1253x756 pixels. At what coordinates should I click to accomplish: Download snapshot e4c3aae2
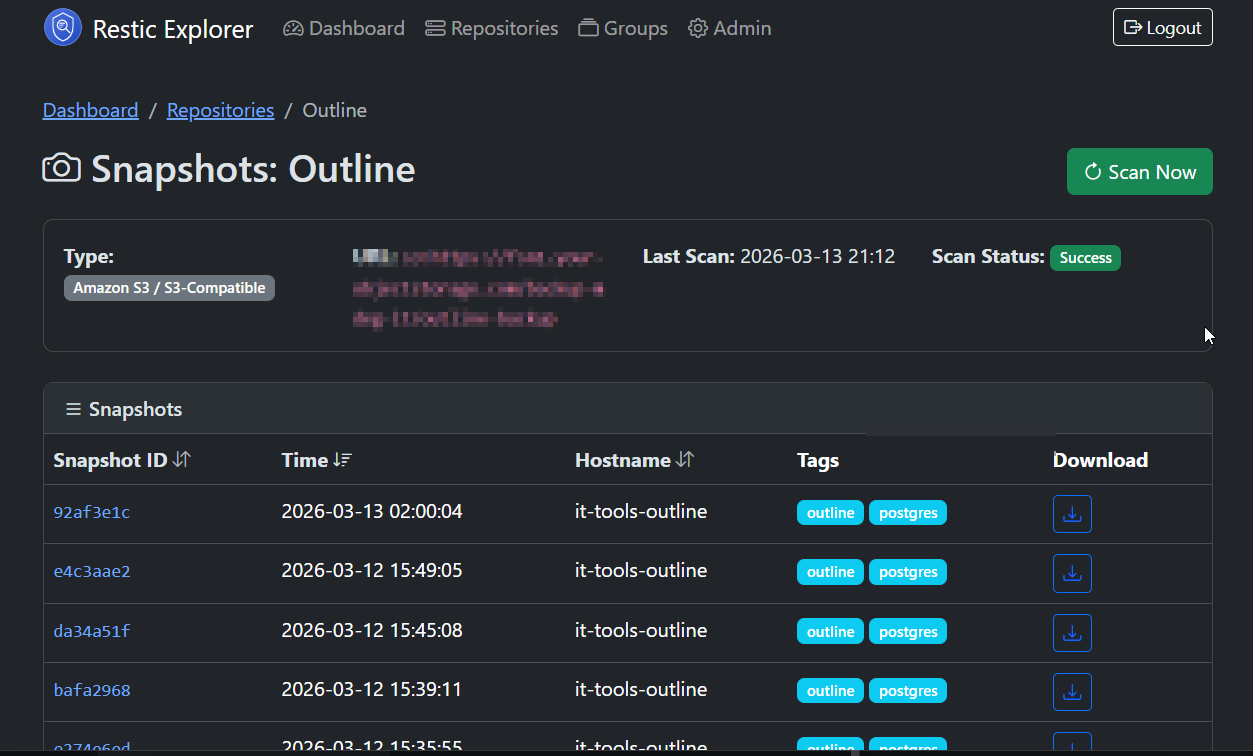point(1072,573)
